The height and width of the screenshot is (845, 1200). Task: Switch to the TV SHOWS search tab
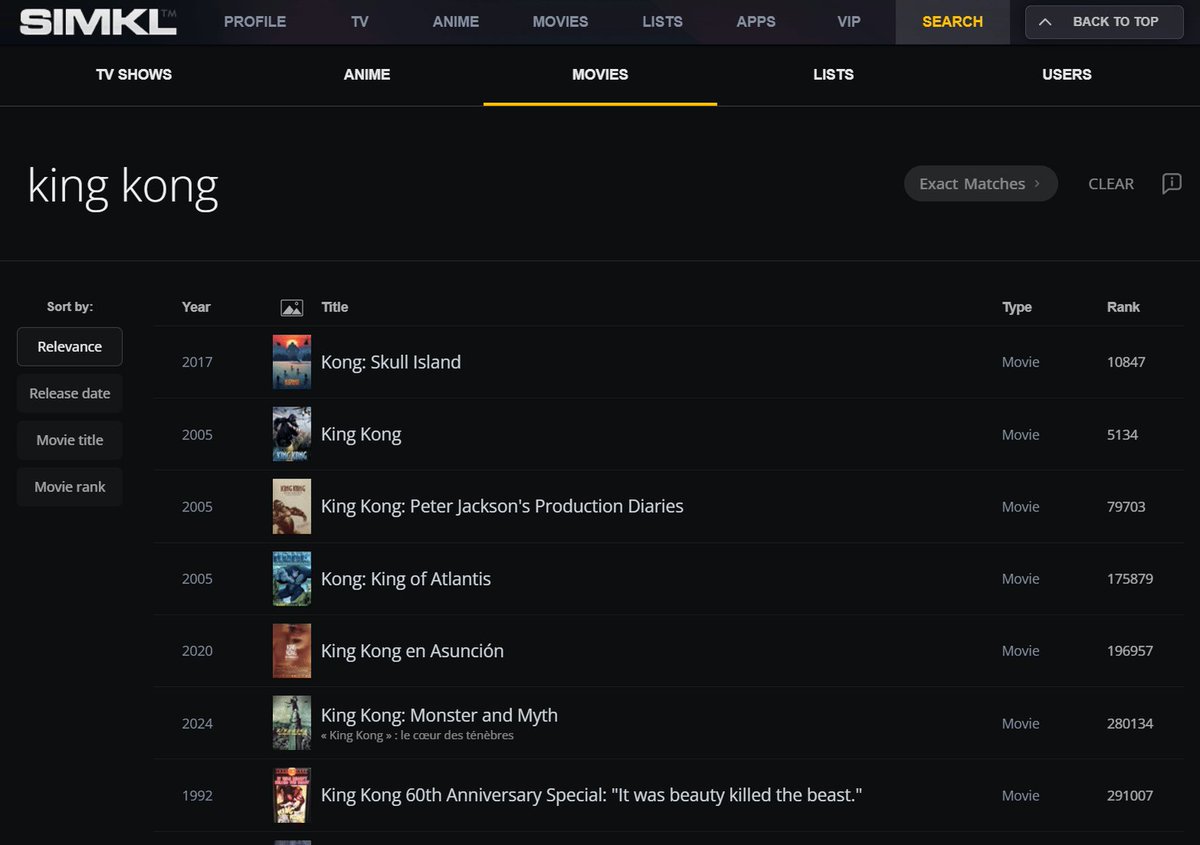click(x=134, y=75)
